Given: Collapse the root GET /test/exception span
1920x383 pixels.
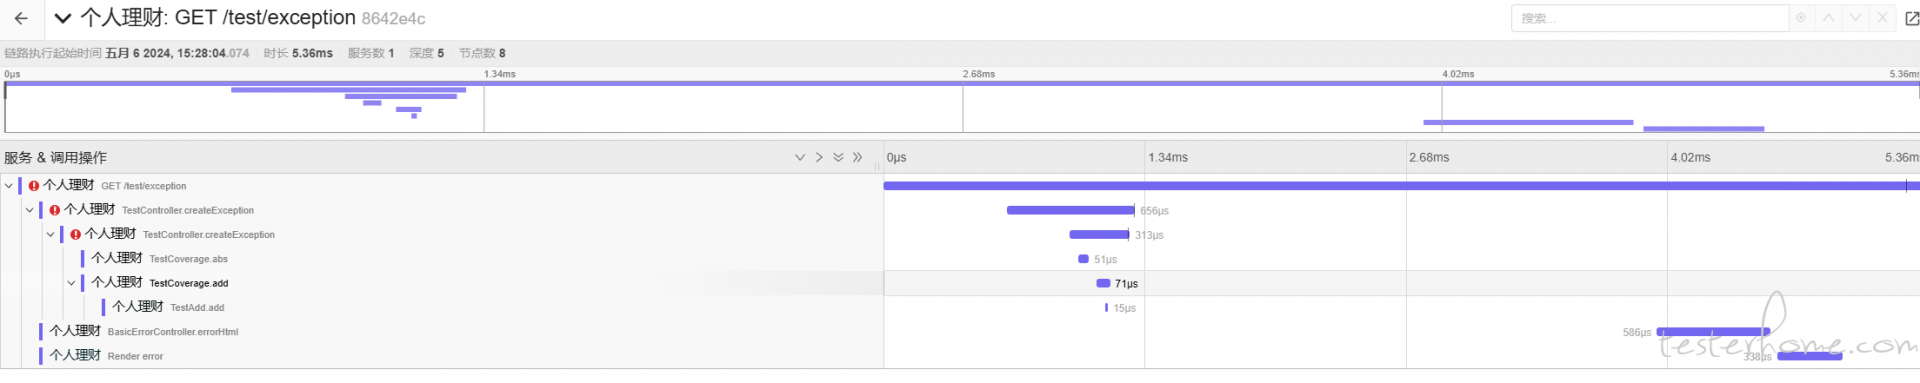Looking at the screenshot, I should (9, 186).
